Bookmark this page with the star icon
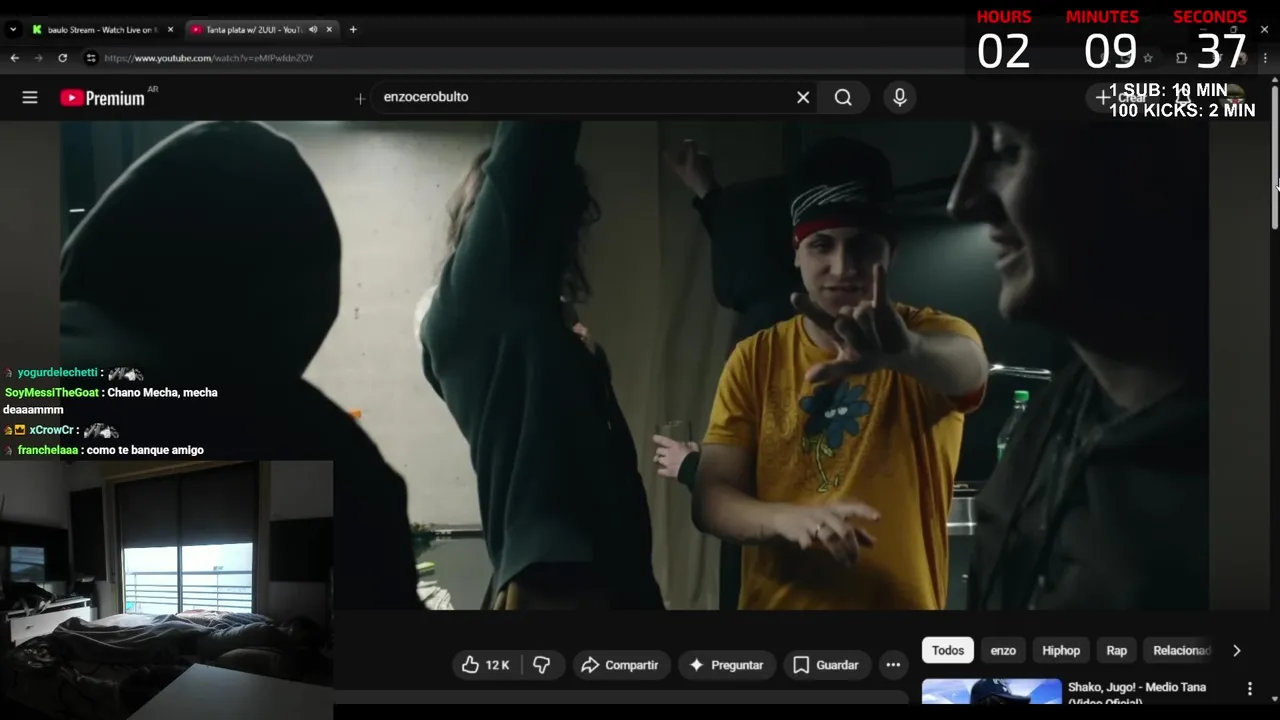The width and height of the screenshot is (1280, 720). (x=1148, y=58)
